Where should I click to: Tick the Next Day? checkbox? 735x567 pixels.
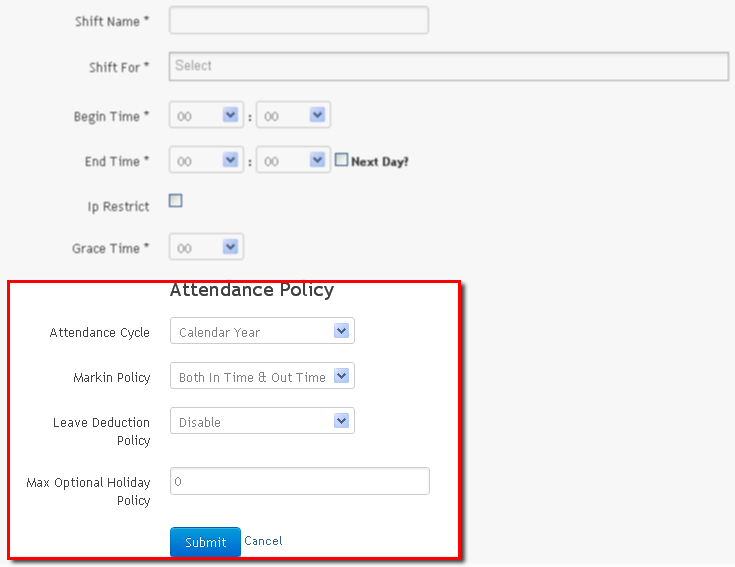341,160
